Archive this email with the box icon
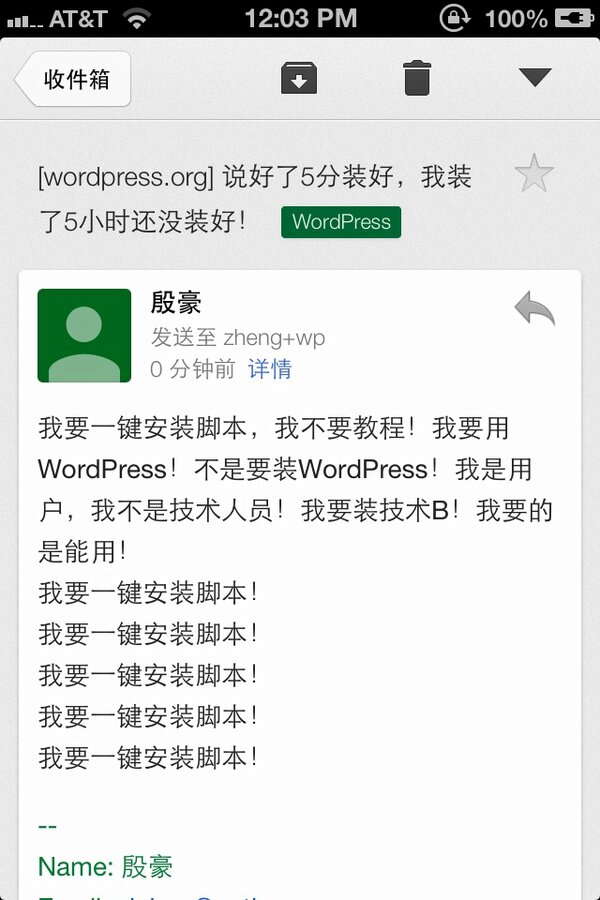Screen dimensions: 600x900 click(299, 78)
